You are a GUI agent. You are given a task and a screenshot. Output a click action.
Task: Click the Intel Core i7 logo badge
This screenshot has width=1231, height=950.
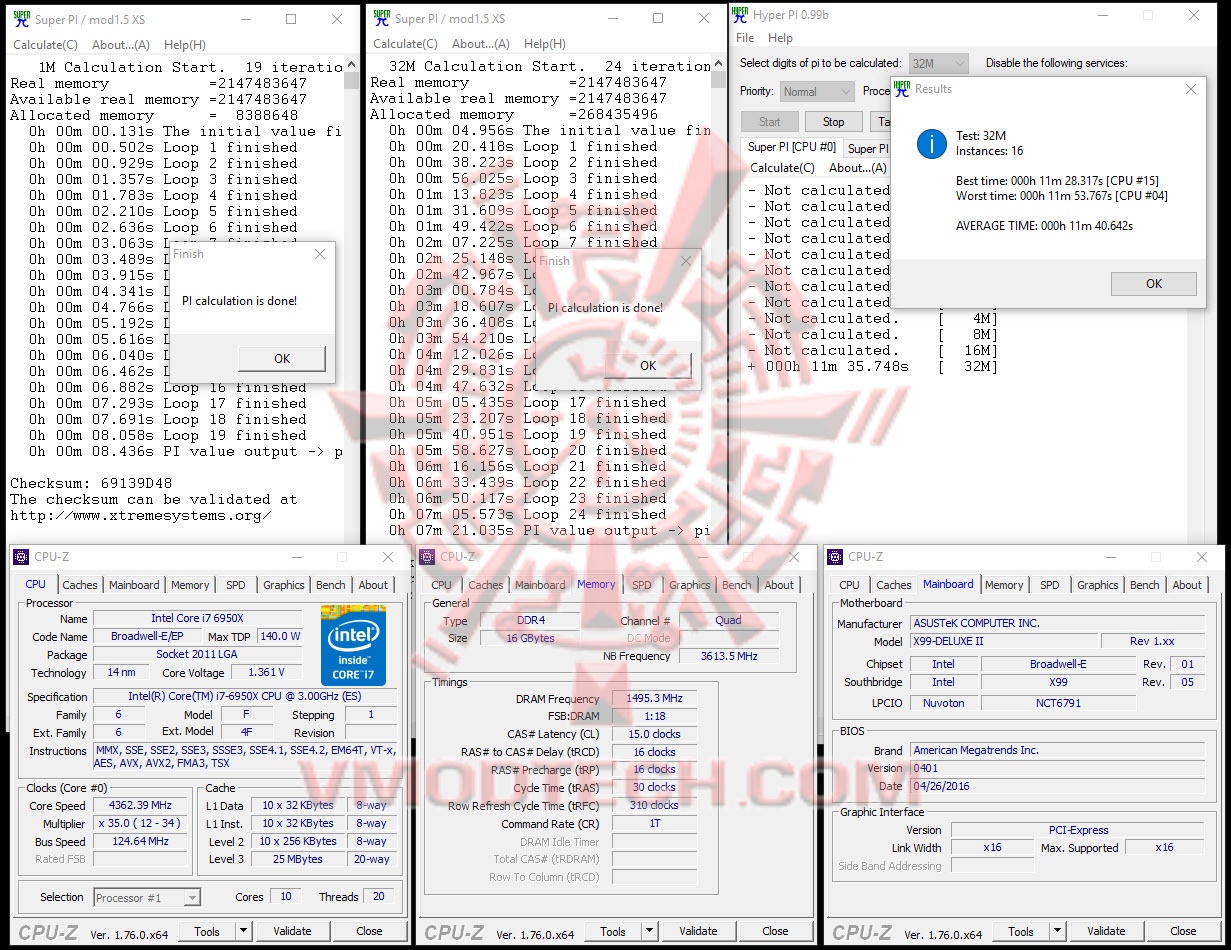click(353, 645)
